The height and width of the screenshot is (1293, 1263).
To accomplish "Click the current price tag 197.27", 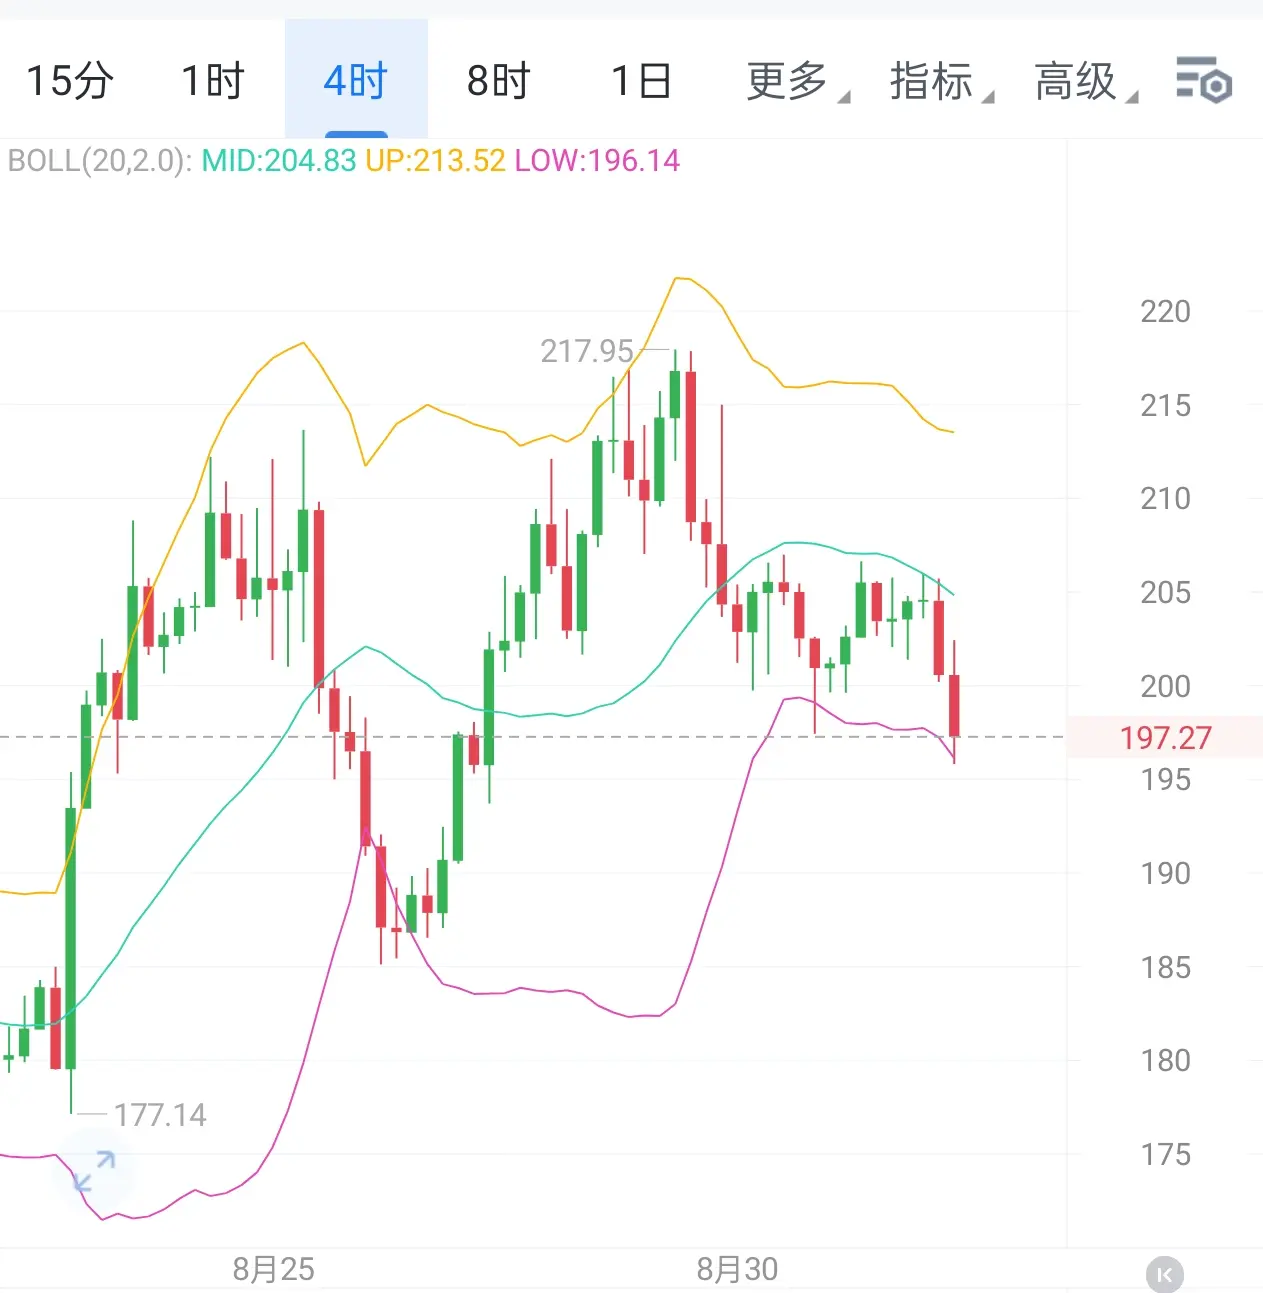I will click(x=1165, y=738).
